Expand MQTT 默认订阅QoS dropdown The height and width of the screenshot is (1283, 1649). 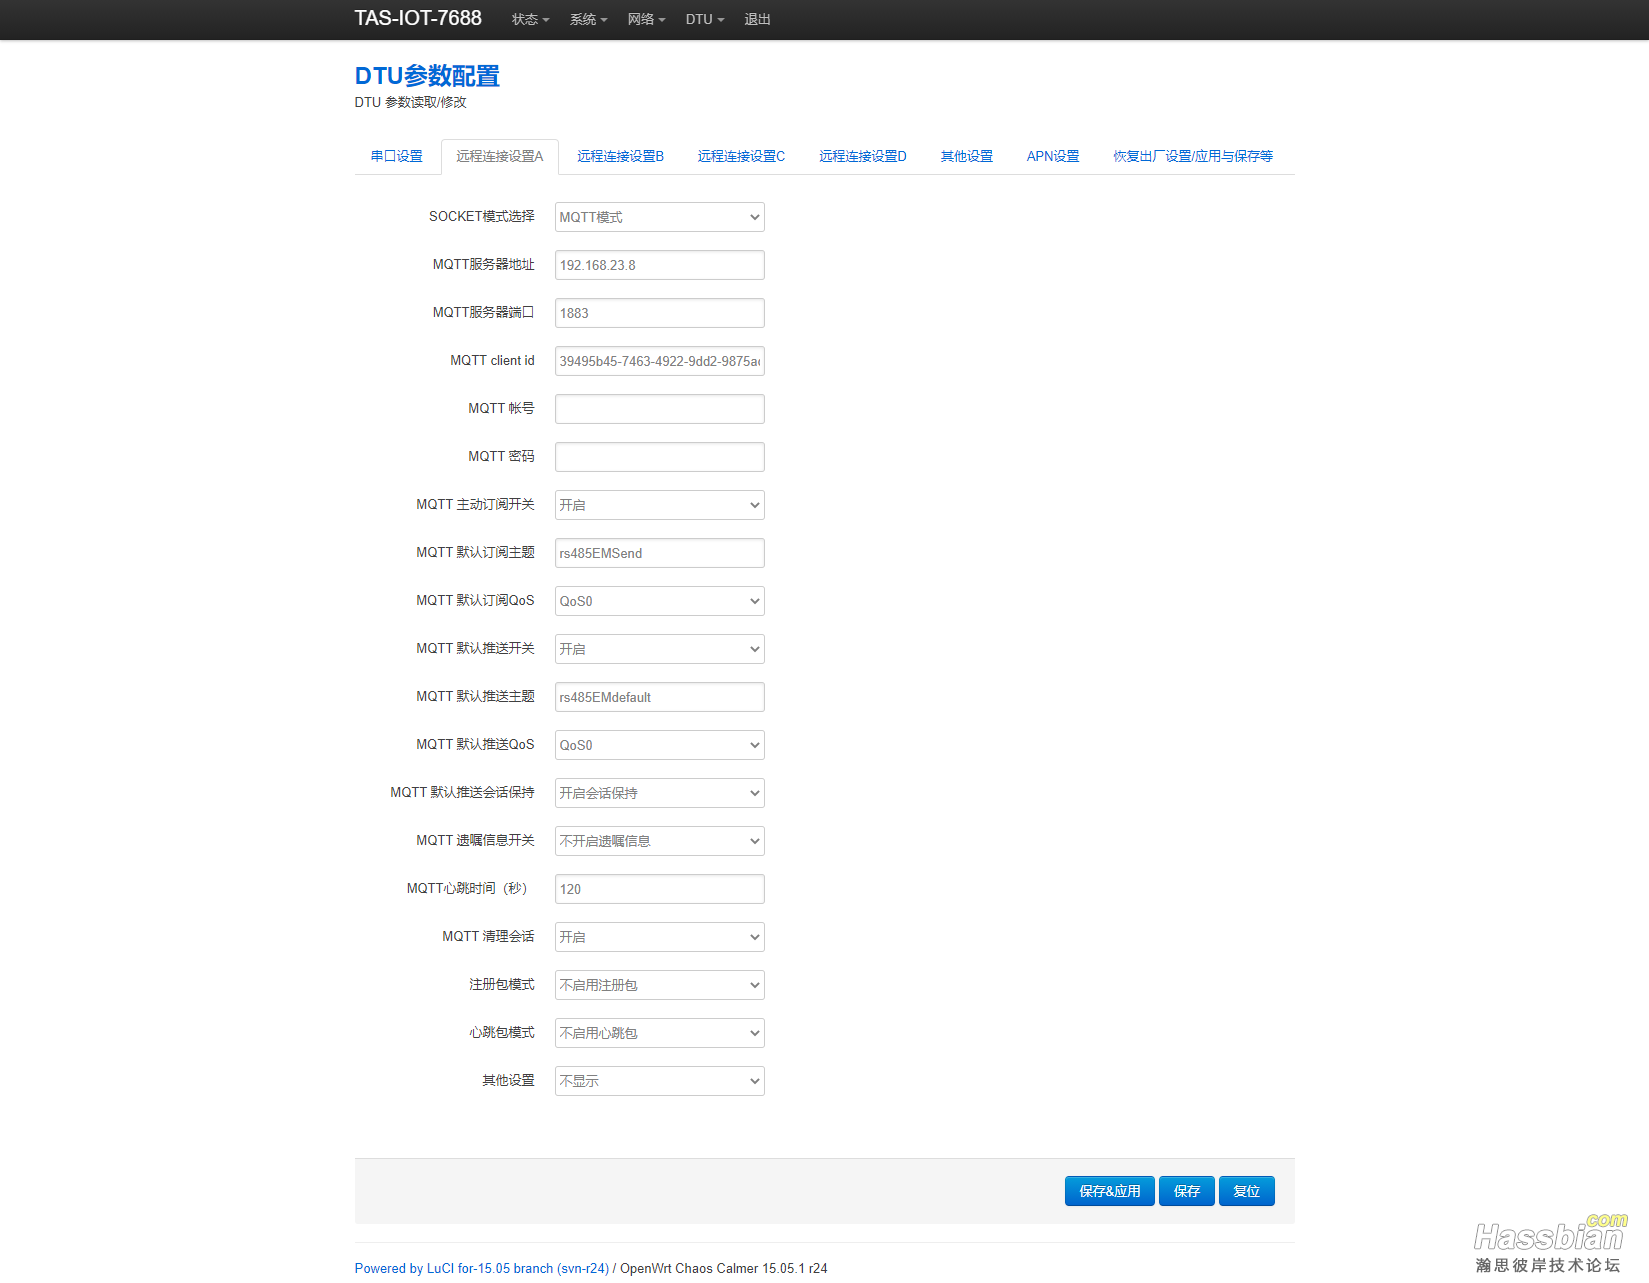pos(660,601)
